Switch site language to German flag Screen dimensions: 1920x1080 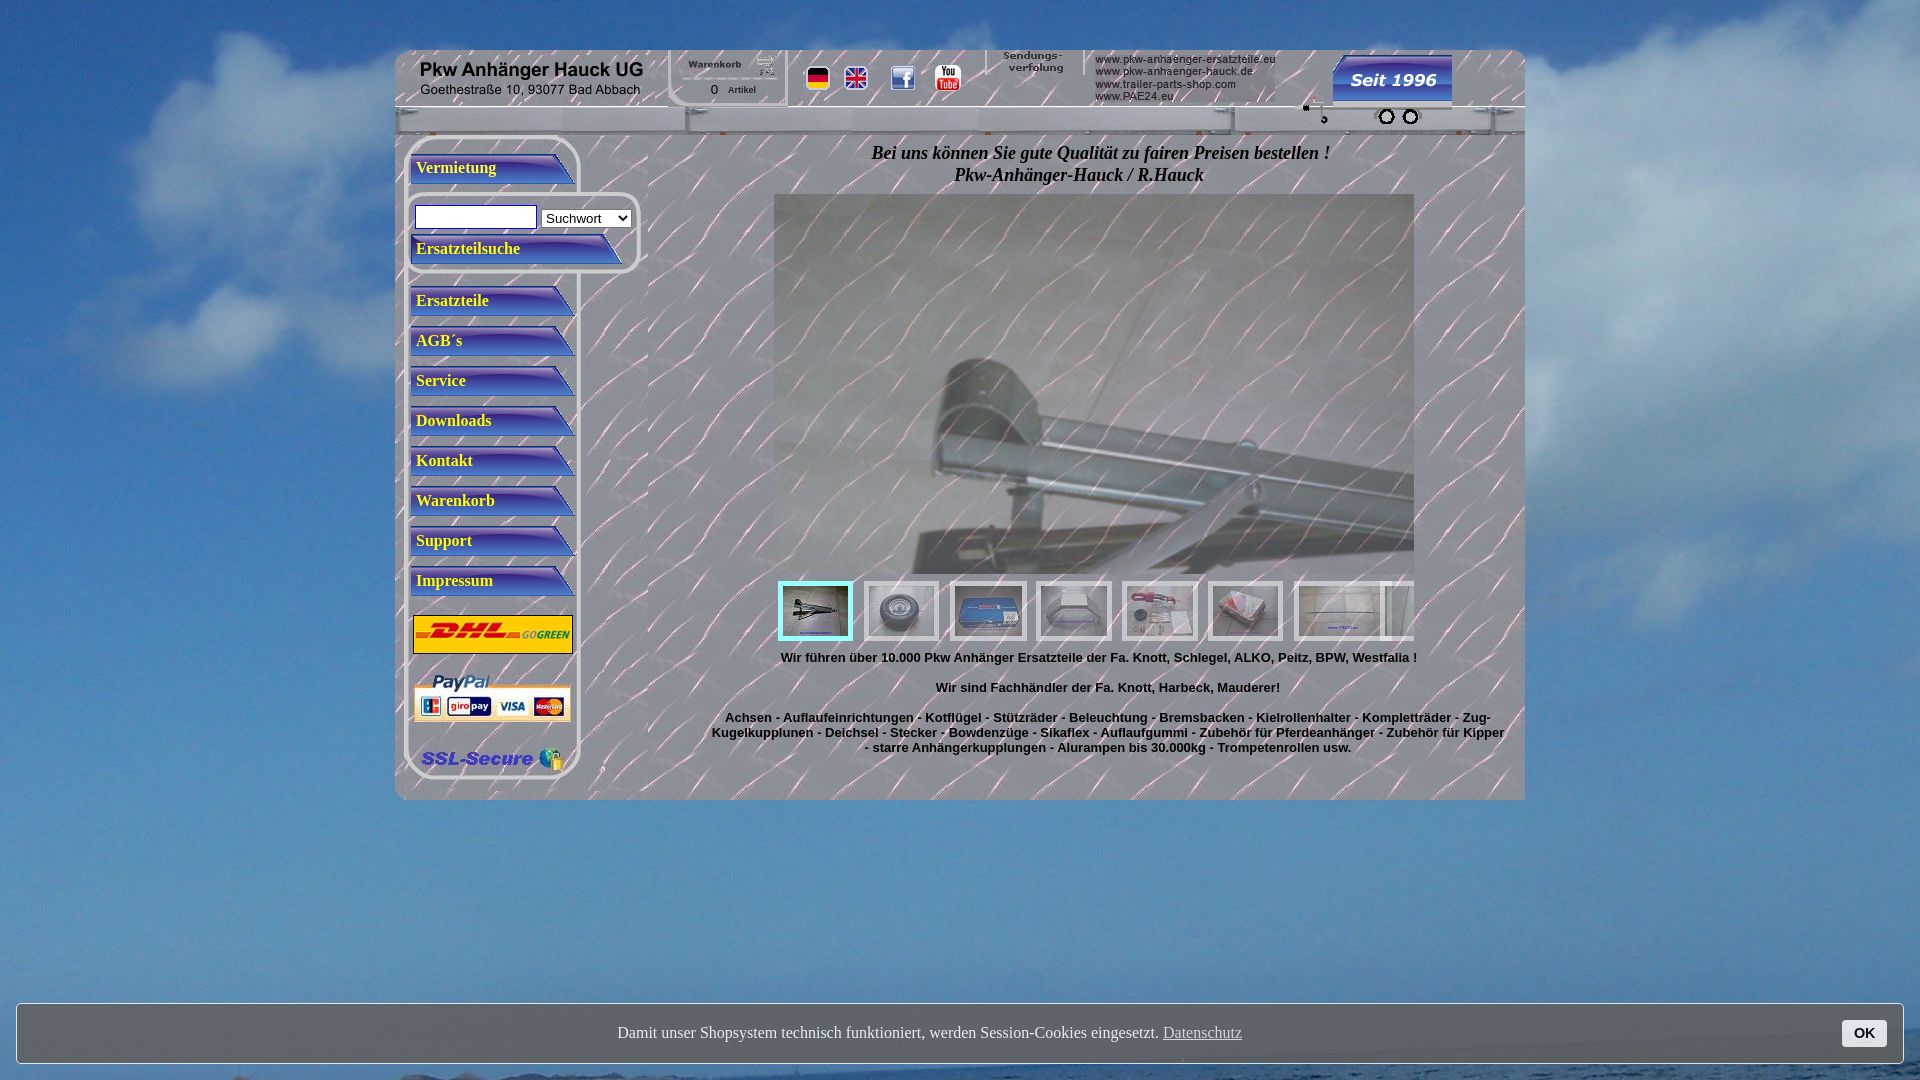click(817, 78)
